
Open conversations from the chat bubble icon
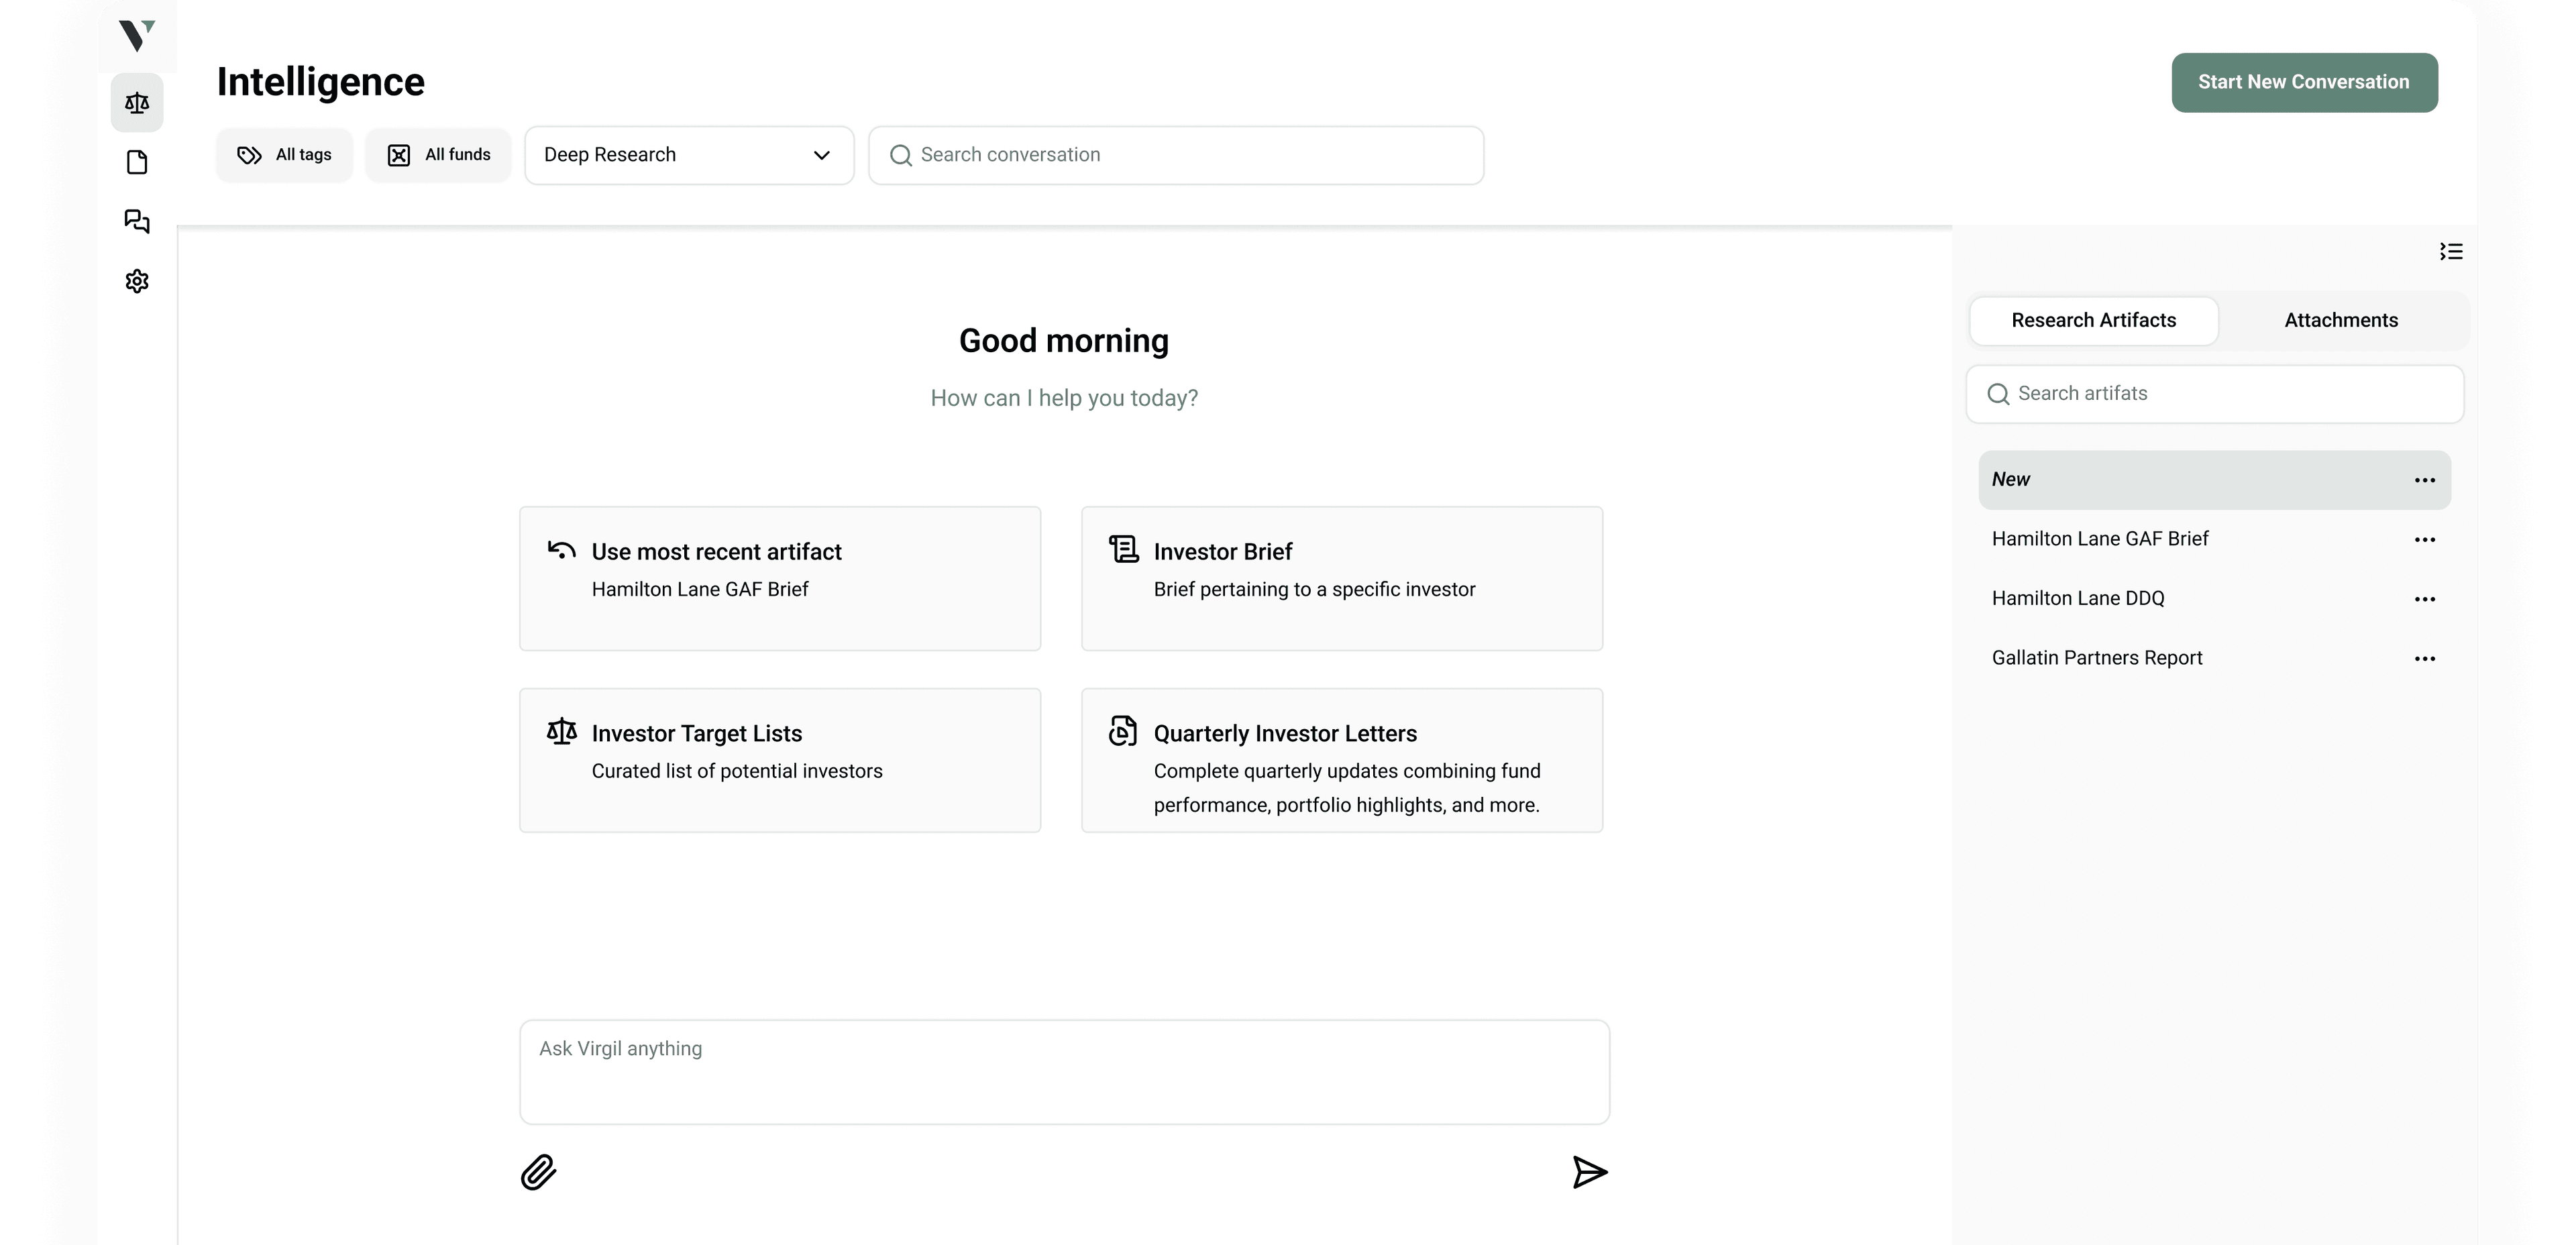point(137,221)
